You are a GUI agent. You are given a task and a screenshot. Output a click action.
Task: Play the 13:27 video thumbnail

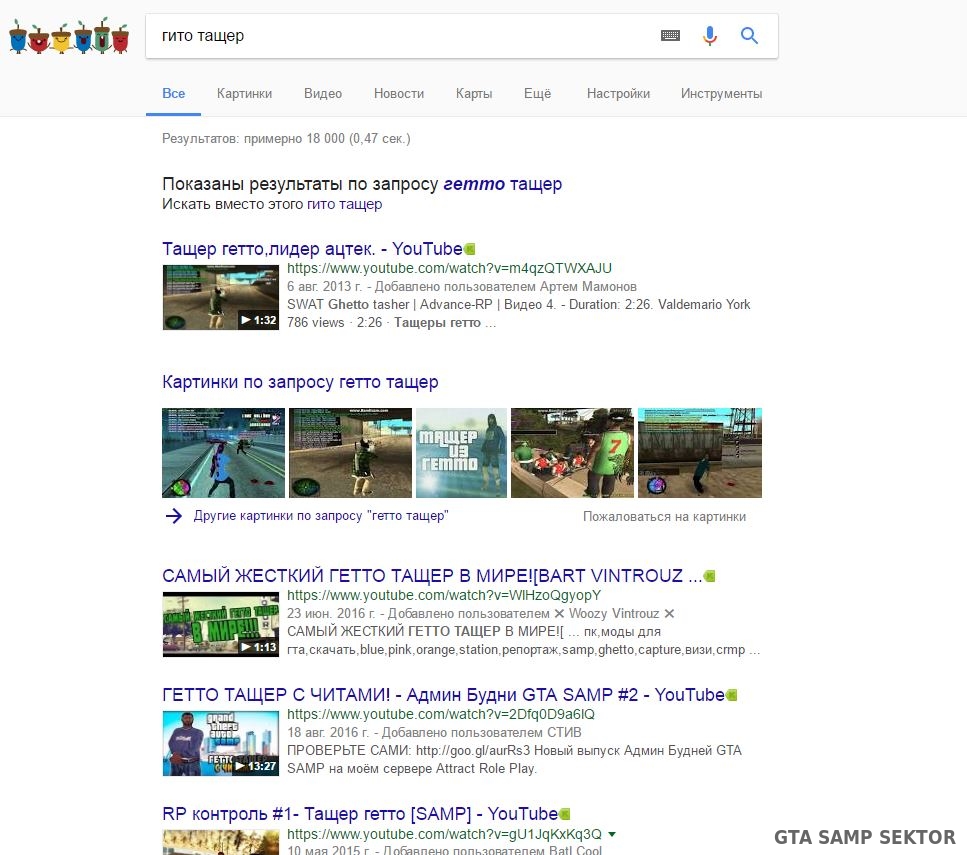221,743
